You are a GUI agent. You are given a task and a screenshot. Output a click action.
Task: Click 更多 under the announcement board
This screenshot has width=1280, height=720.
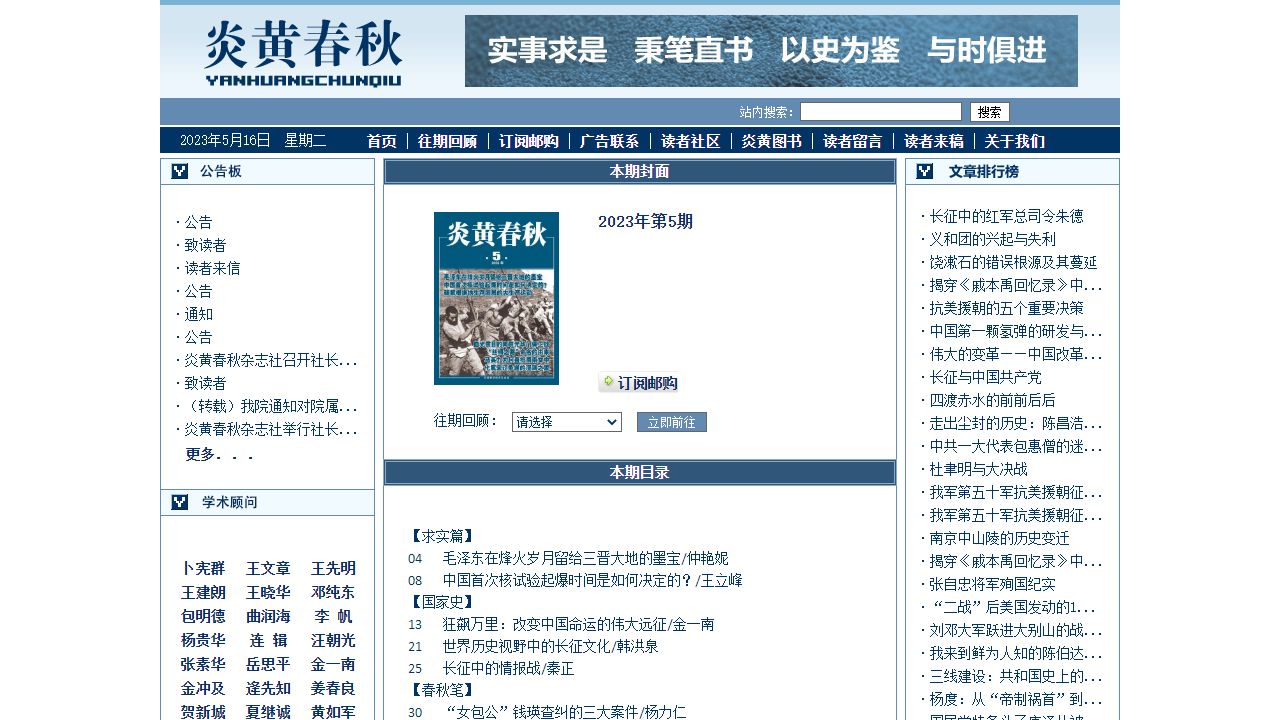220,454
